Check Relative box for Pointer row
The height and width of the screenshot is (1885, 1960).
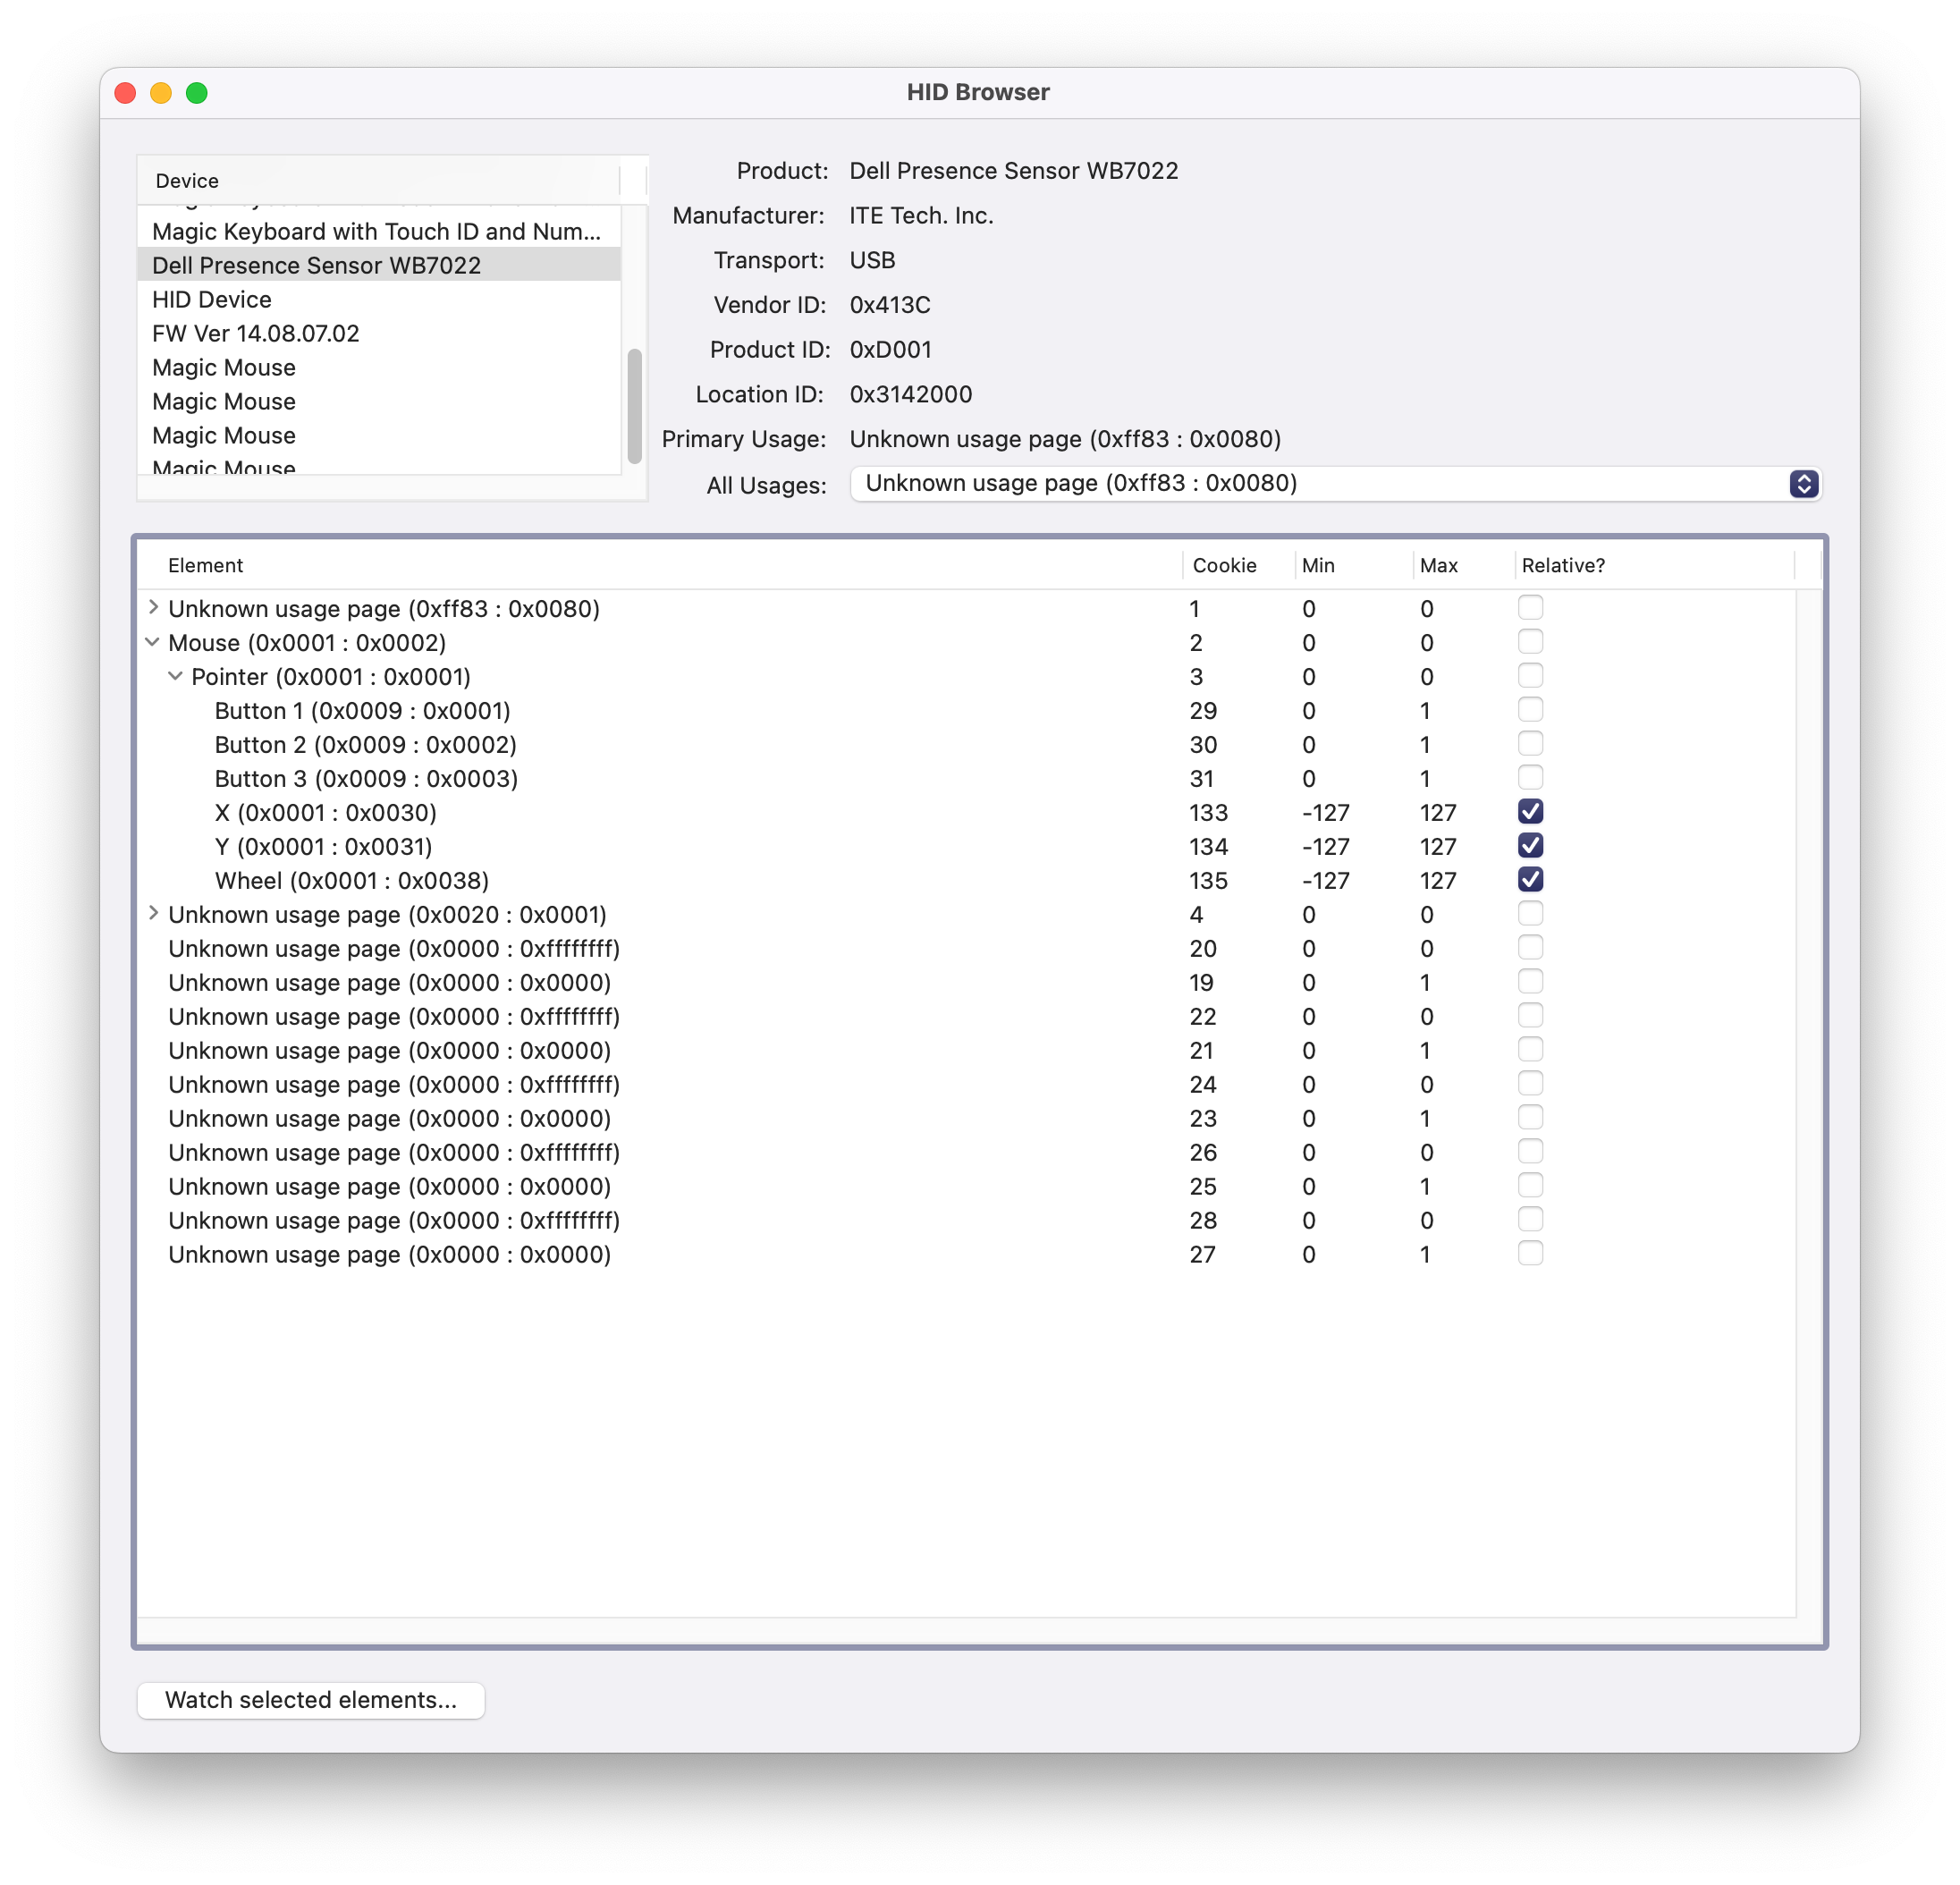(1530, 675)
